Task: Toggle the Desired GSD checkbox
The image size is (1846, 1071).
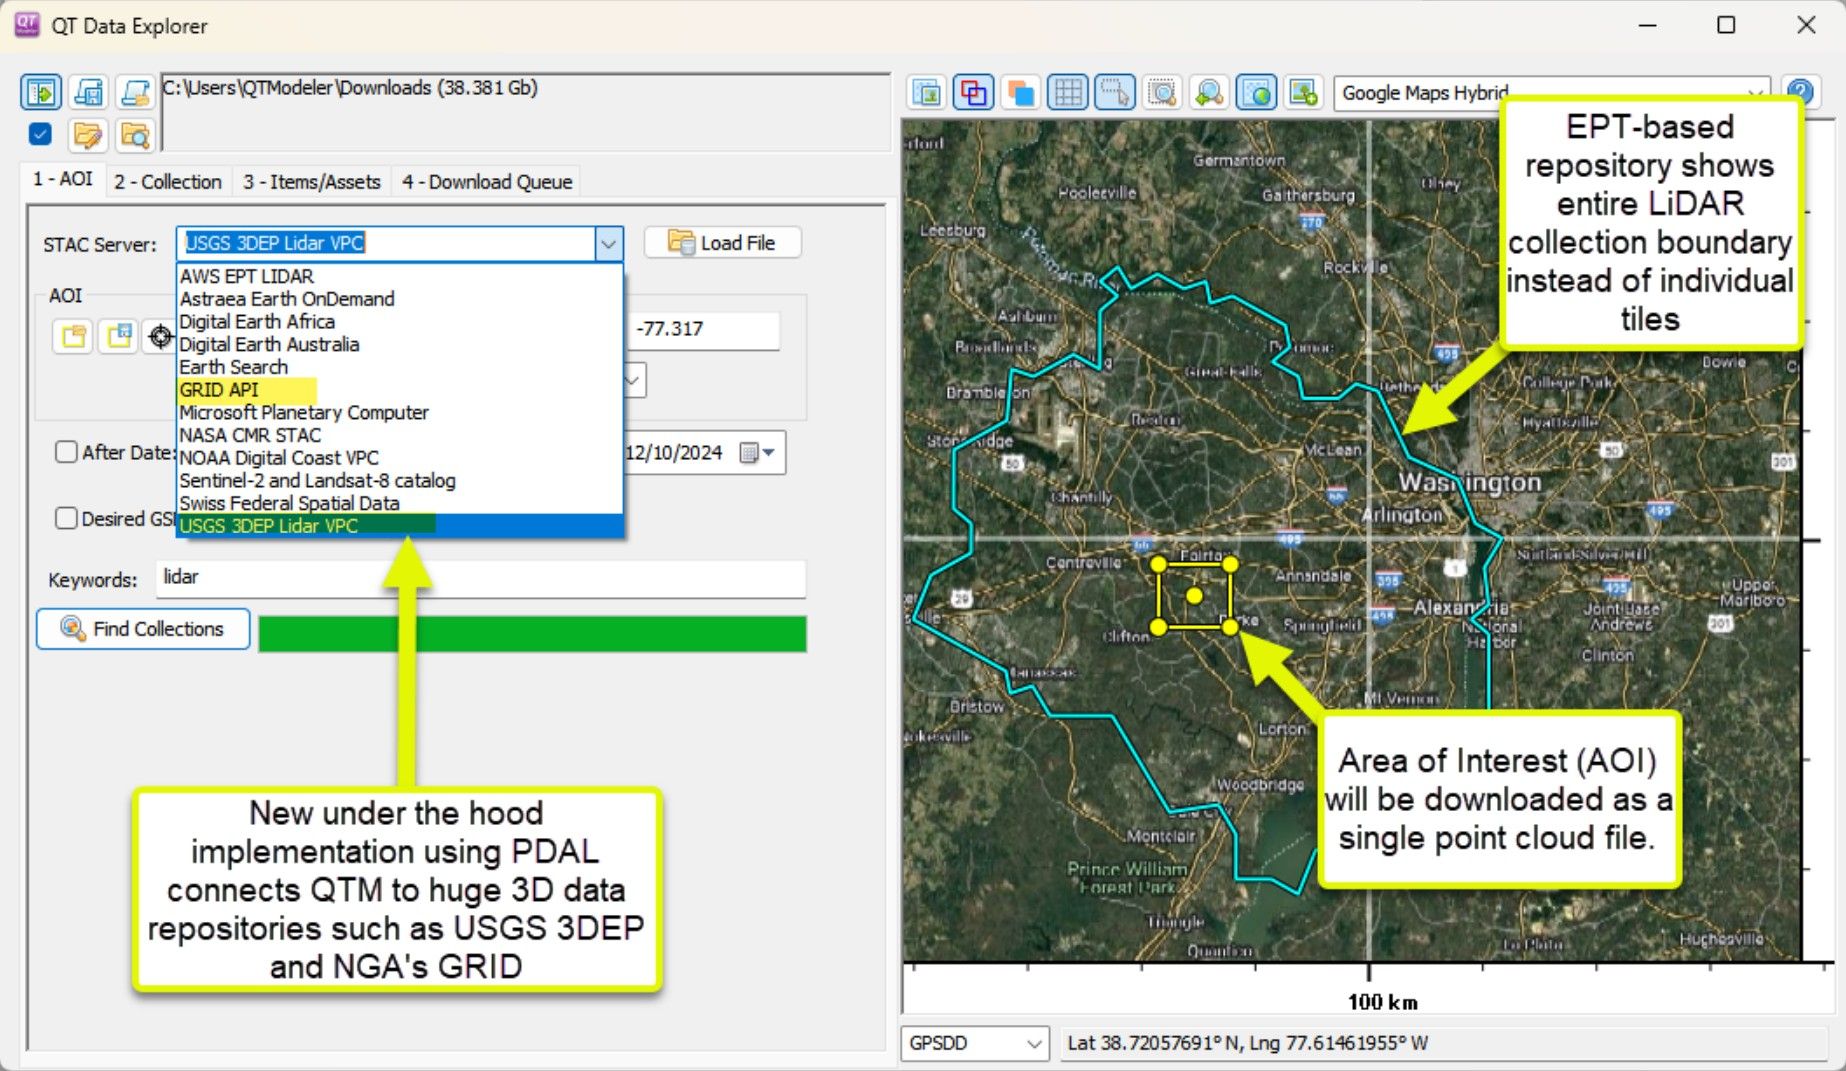Action: tap(66, 518)
